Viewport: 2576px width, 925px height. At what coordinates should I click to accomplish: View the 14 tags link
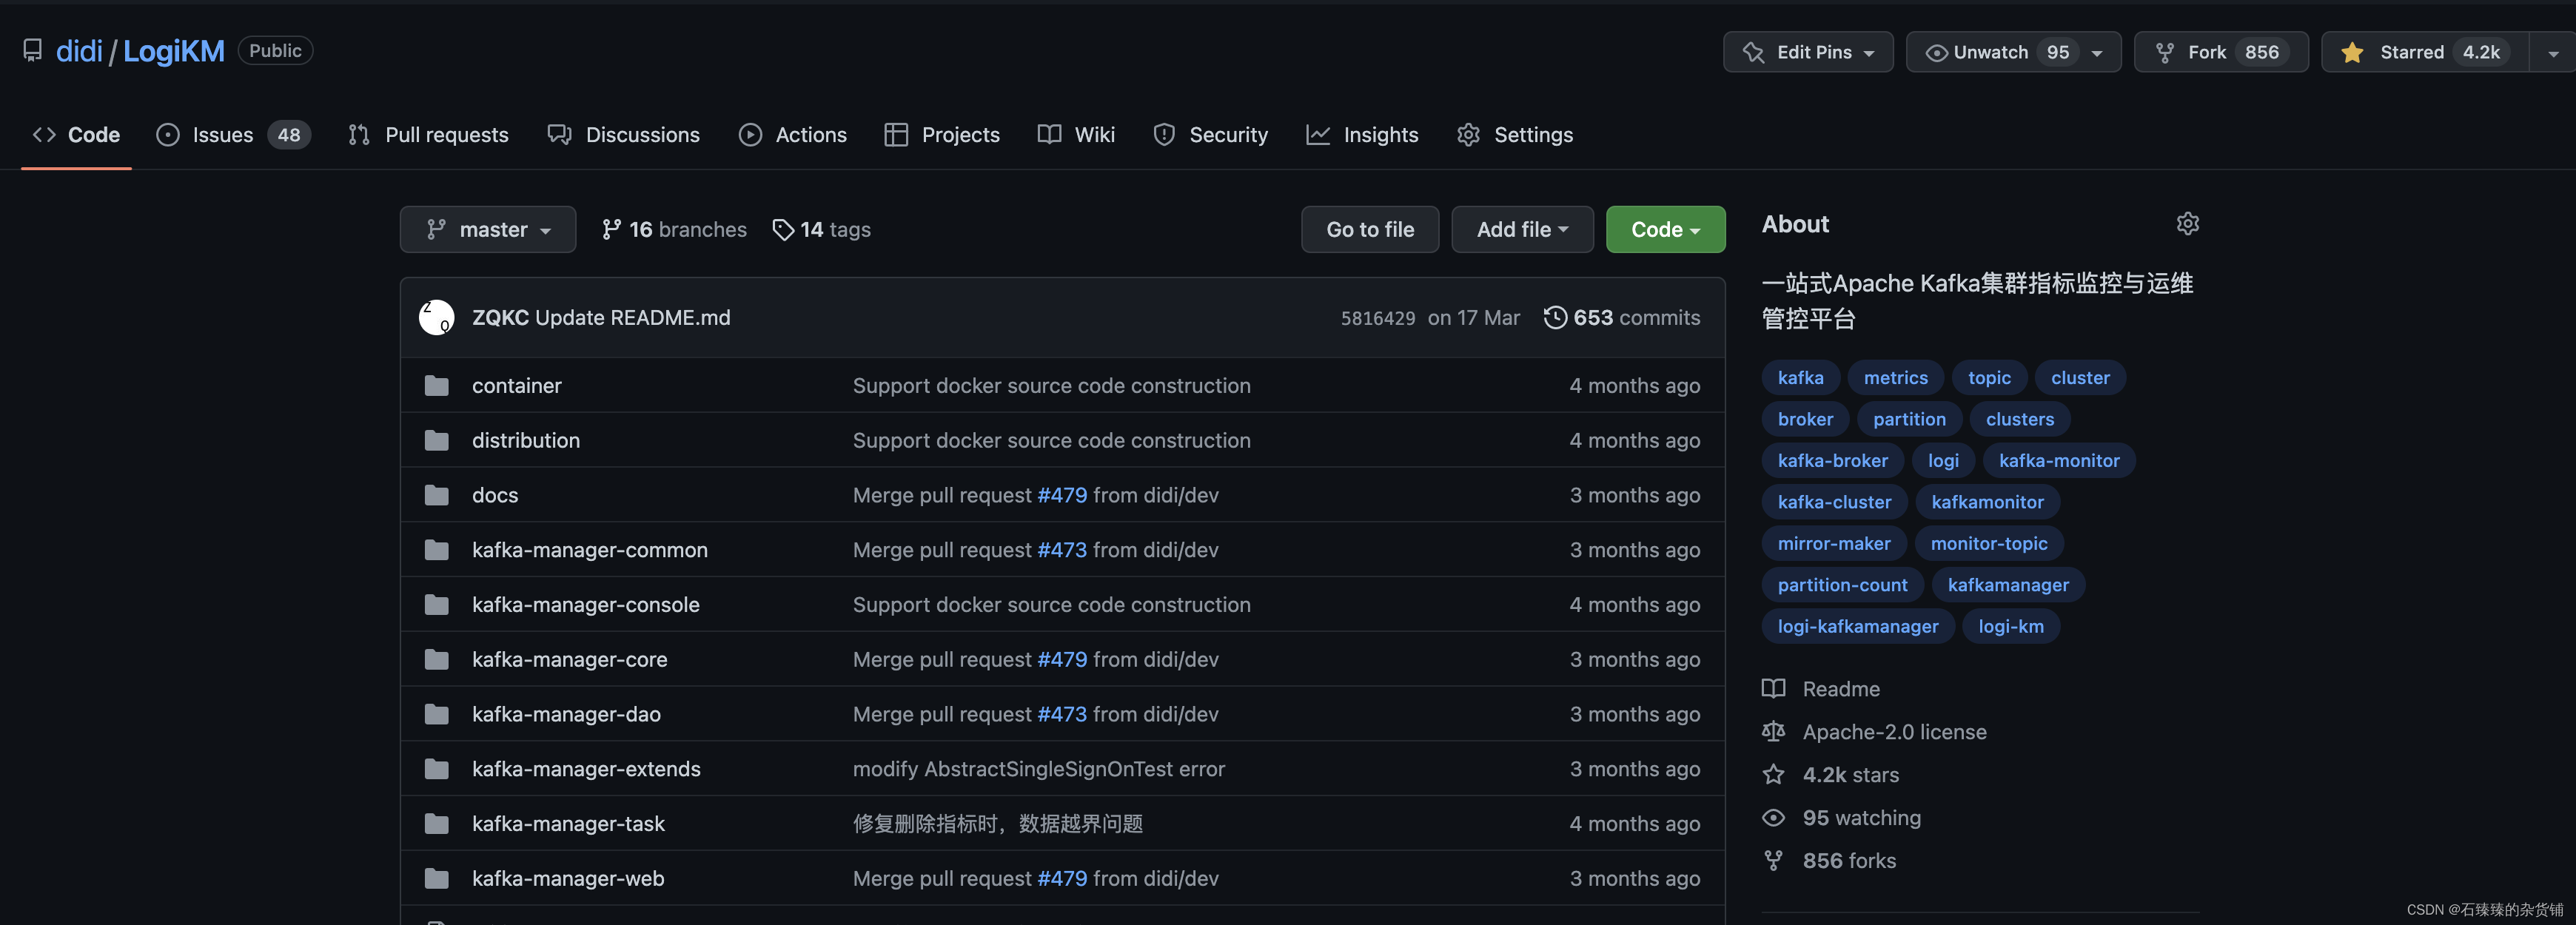(822, 229)
